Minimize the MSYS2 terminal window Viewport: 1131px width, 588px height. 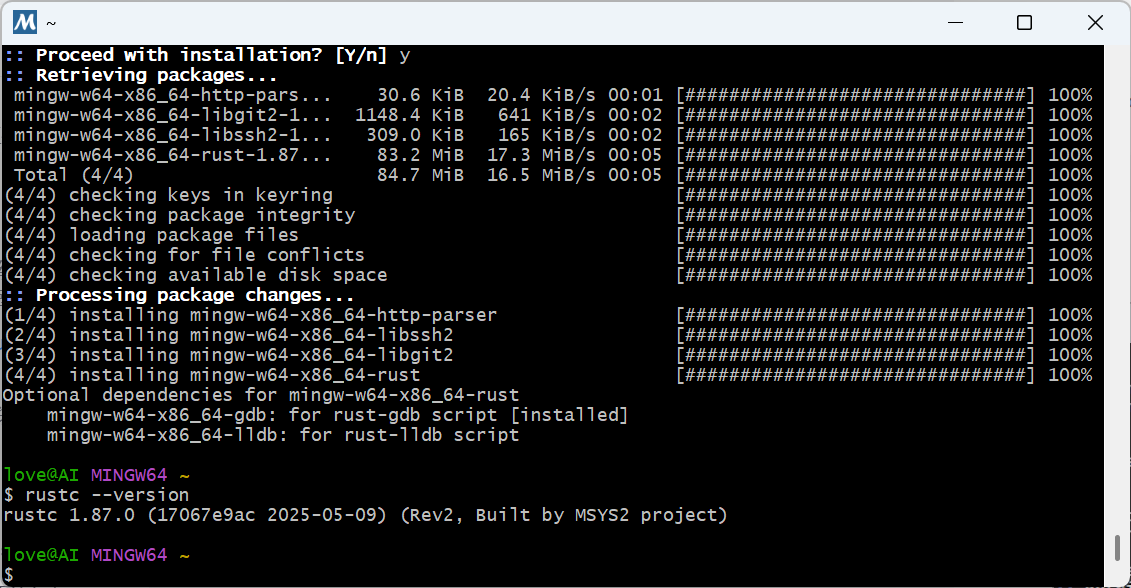pyautogui.click(x=956, y=22)
